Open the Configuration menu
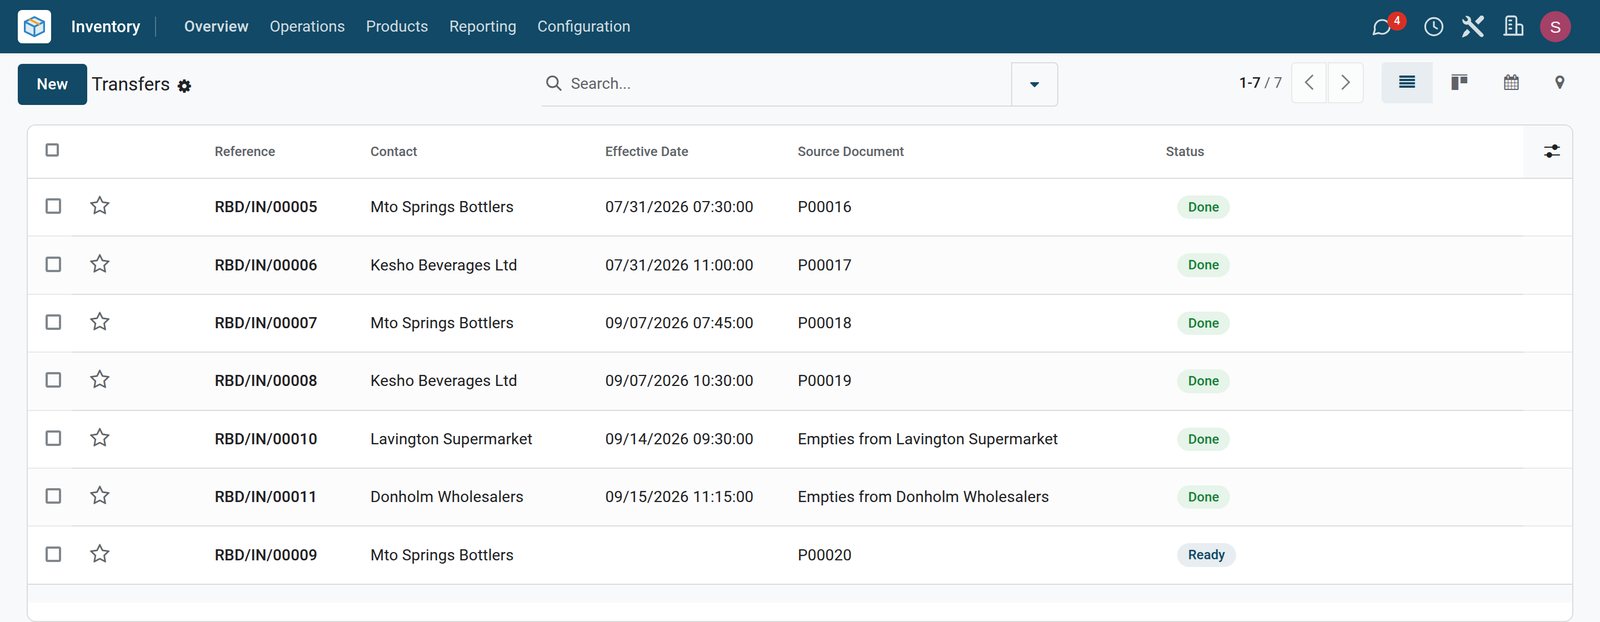This screenshot has height=622, width=1600. (584, 27)
